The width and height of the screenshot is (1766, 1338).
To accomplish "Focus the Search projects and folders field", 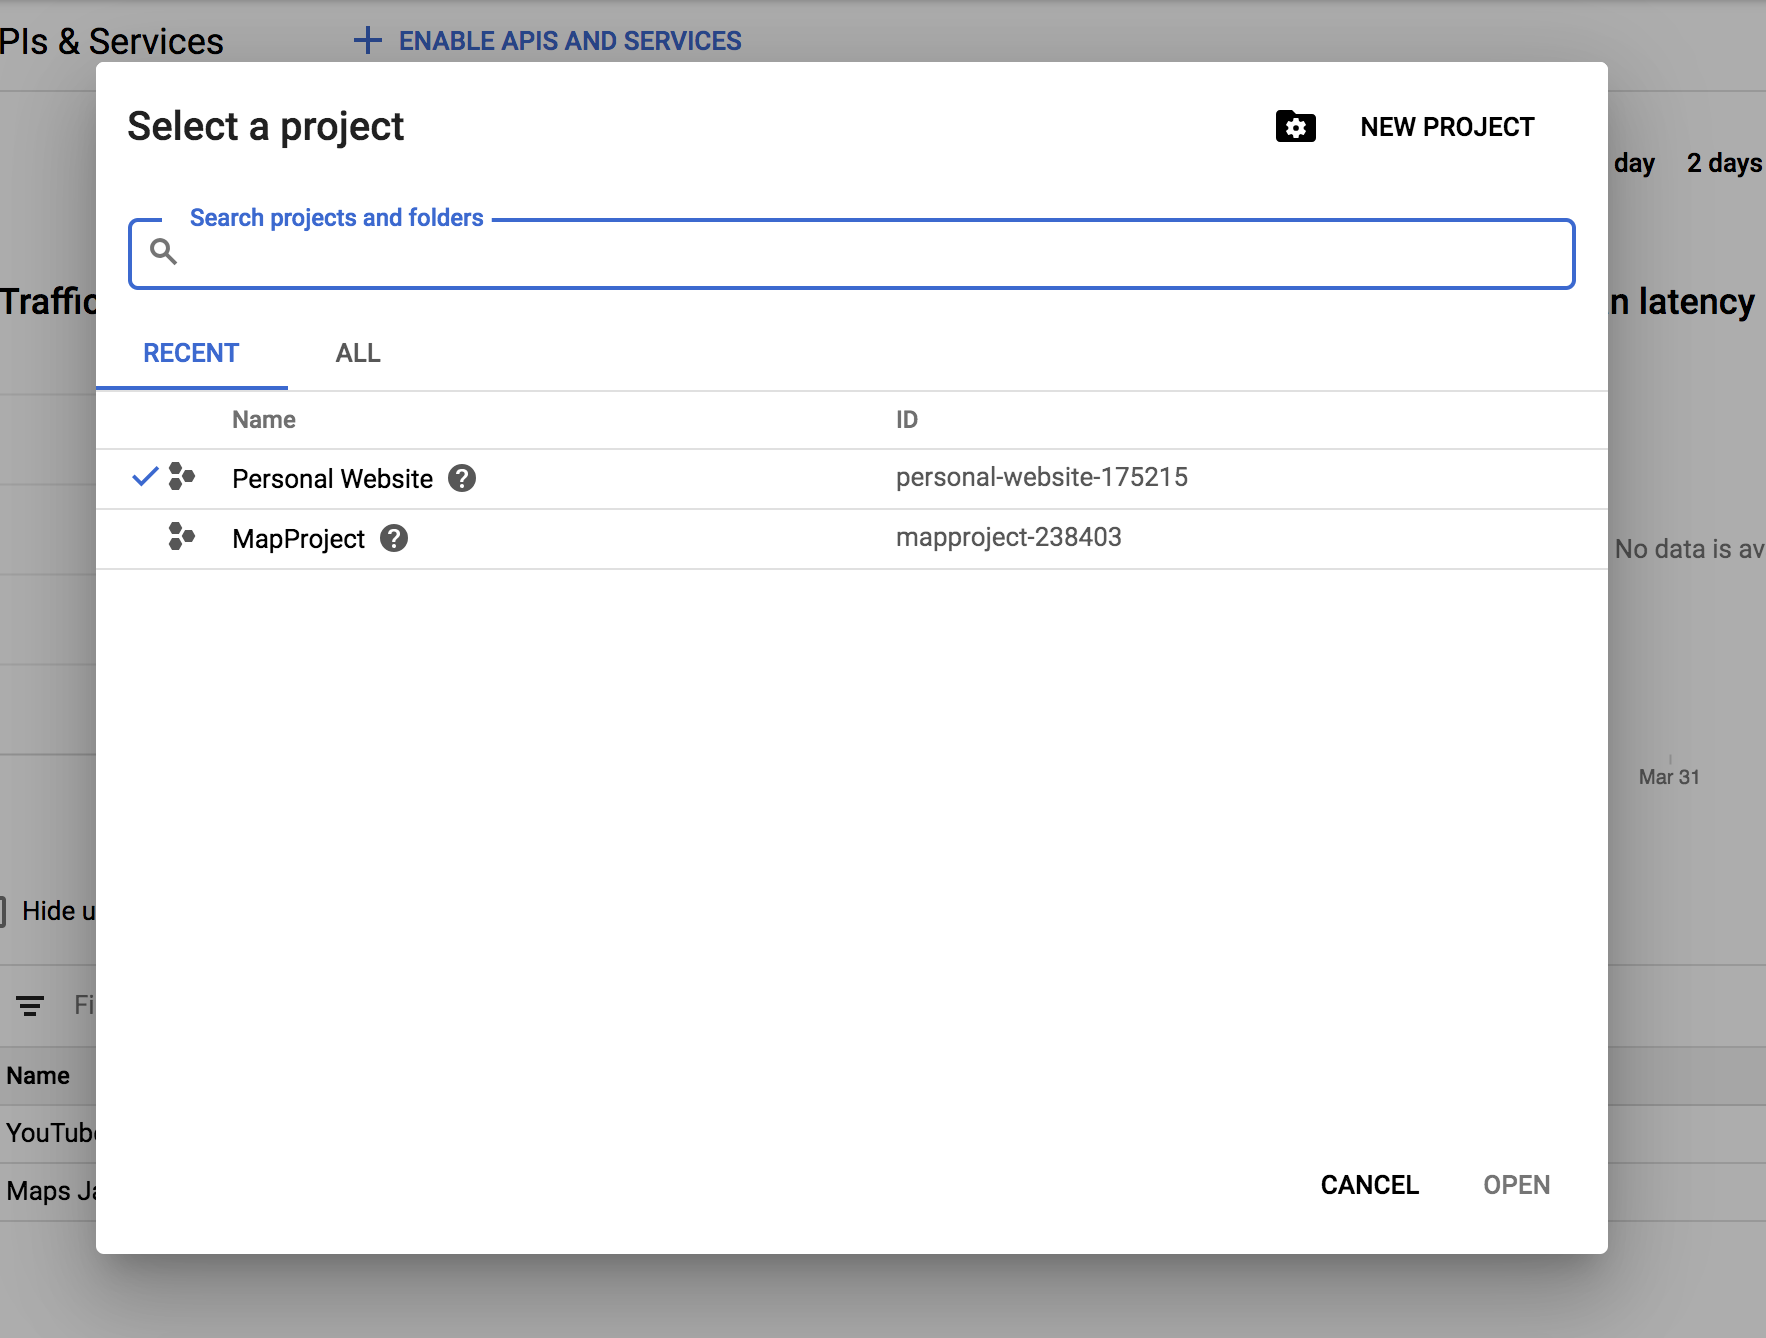I will point(851,254).
